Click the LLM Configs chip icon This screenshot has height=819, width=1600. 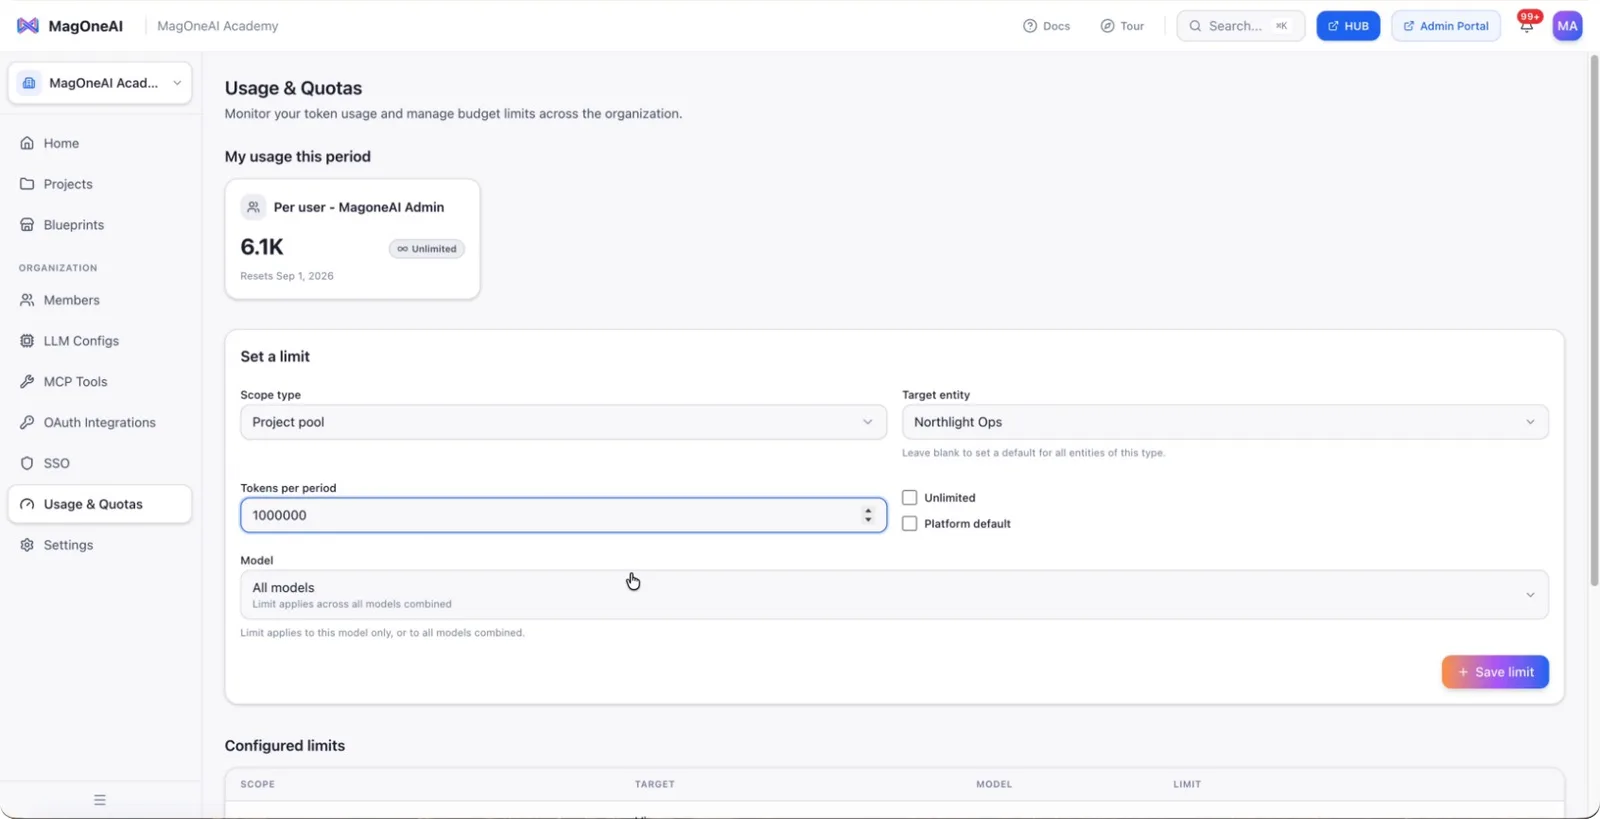coord(27,341)
